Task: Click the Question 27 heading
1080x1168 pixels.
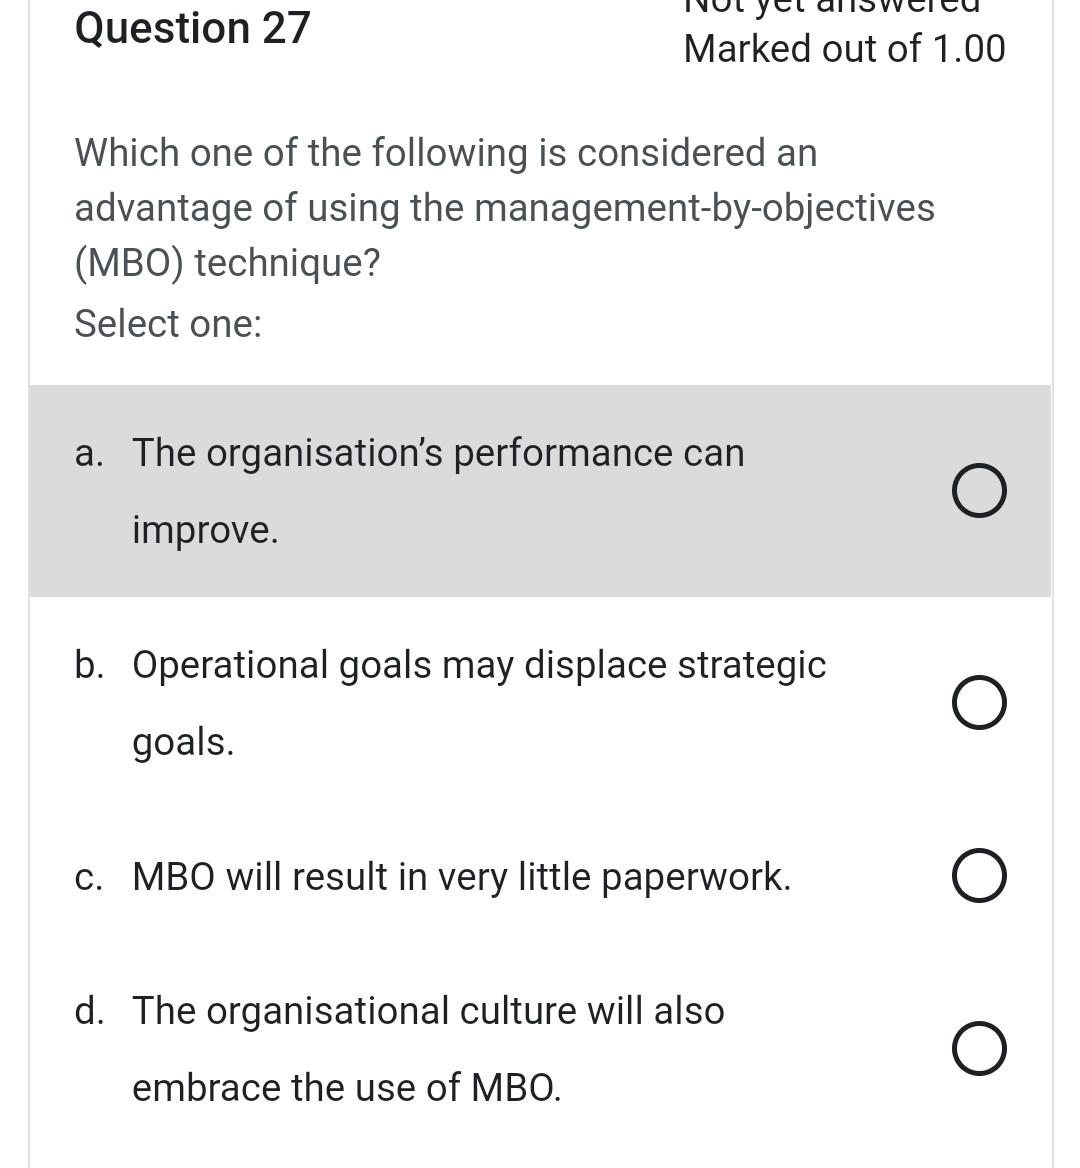Action: (x=192, y=28)
